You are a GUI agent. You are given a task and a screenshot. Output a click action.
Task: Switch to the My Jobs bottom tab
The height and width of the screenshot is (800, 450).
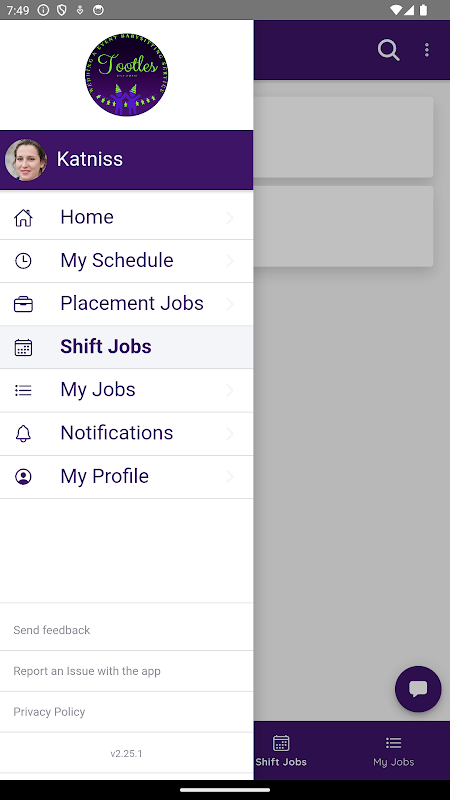(x=393, y=751)
